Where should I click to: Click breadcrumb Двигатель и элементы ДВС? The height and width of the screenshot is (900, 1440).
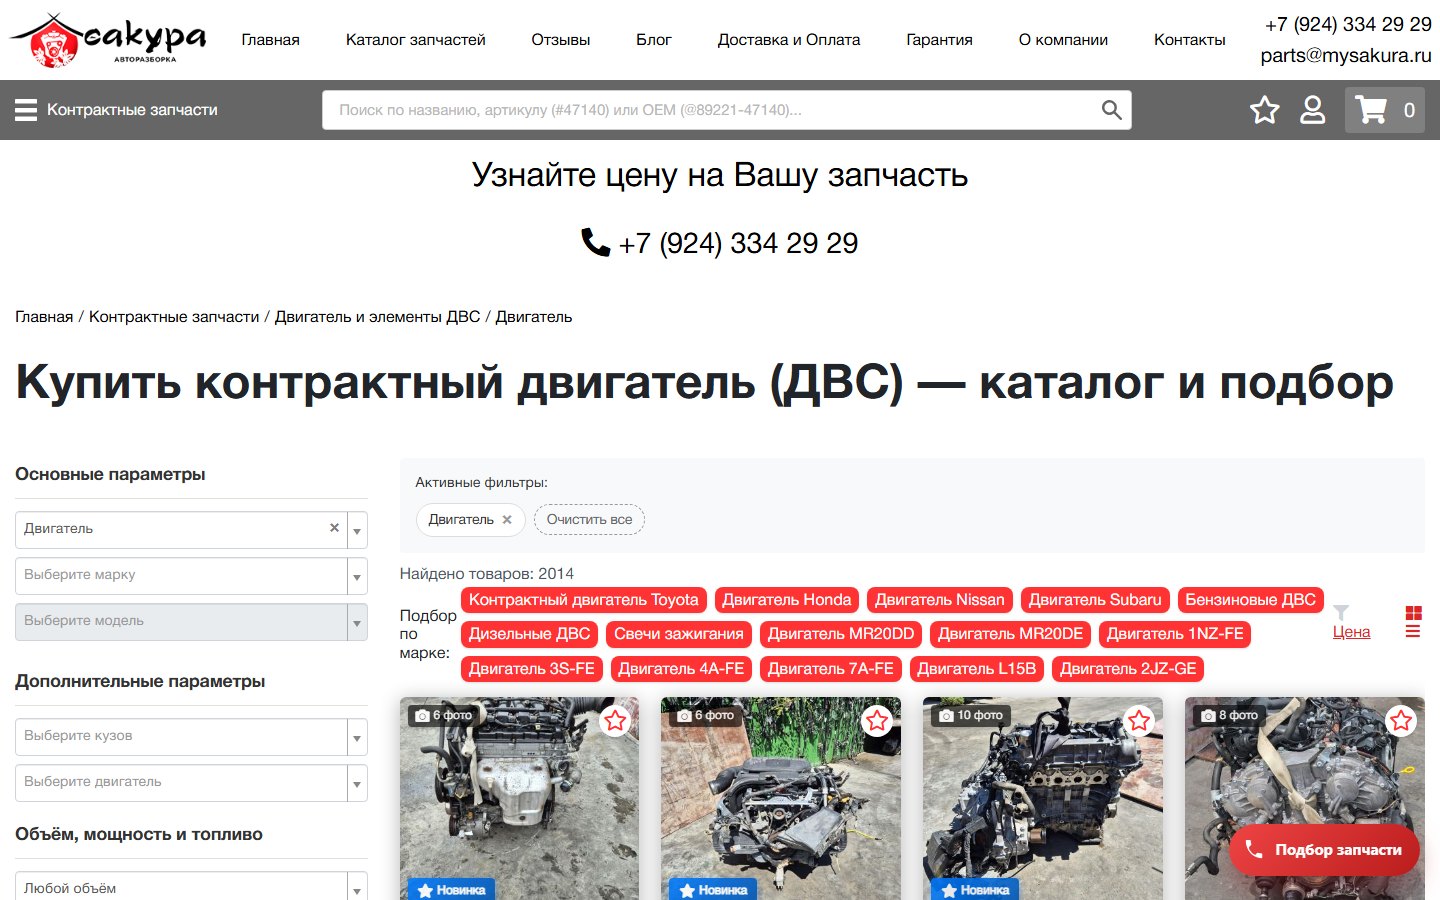378,317
